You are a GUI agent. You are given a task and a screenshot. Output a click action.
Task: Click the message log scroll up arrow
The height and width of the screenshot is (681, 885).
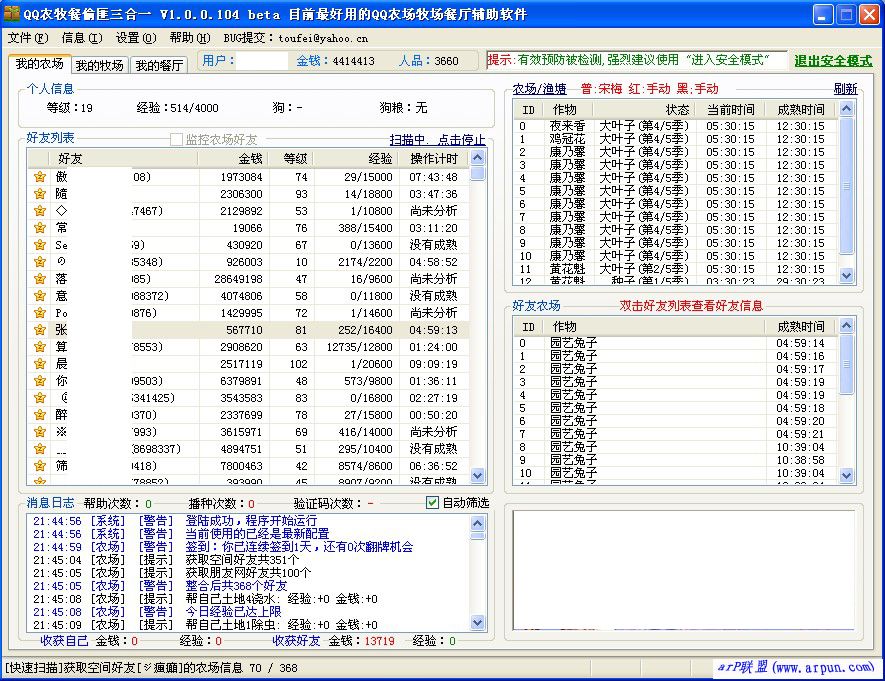pyautogui.click(x=477, y=523)
